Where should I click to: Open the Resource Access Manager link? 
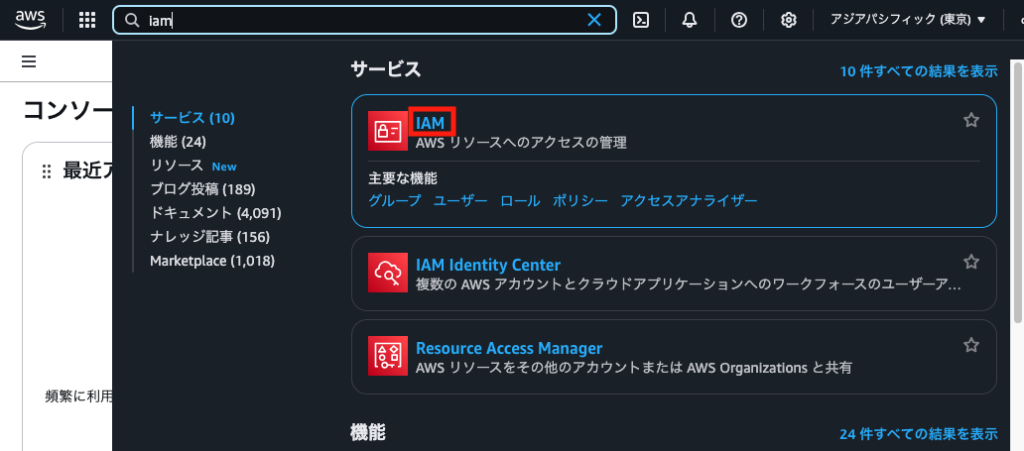click(509, 348)
